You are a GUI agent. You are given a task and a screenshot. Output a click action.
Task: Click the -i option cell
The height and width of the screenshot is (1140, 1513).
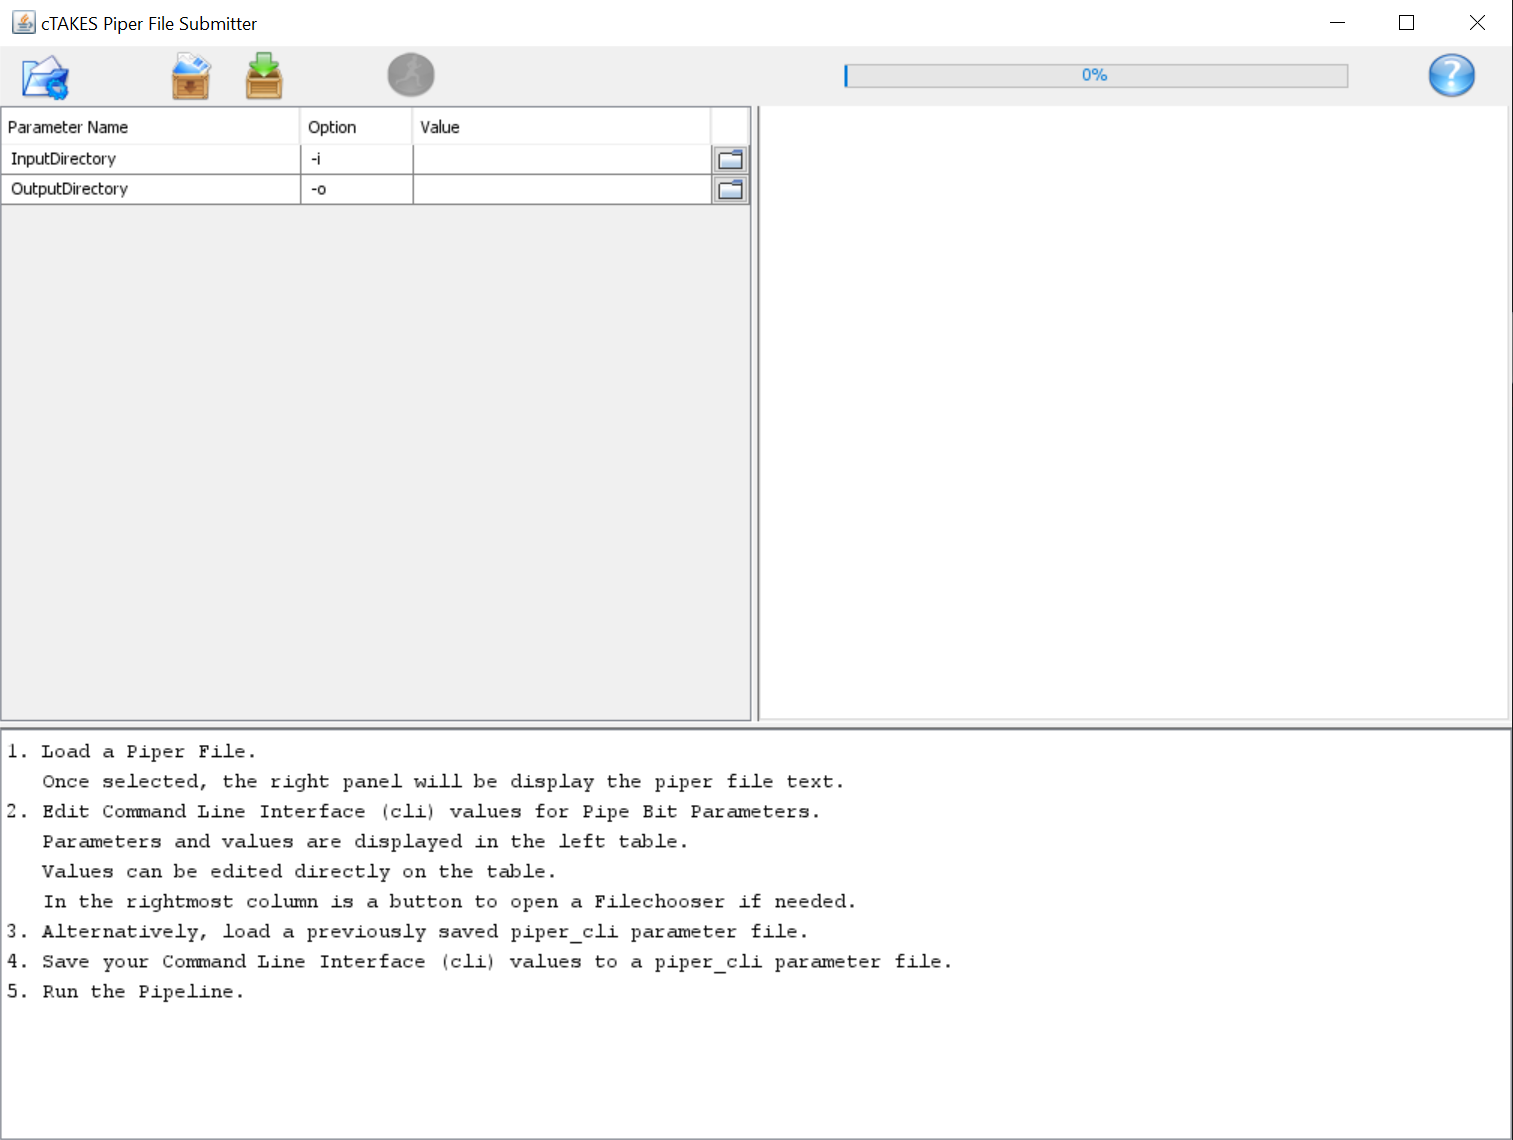coord(355,160)
